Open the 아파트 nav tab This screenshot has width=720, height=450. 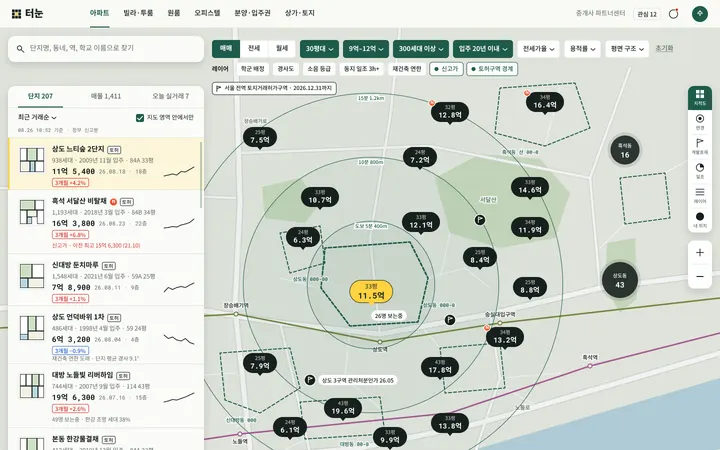pos(99,13)
